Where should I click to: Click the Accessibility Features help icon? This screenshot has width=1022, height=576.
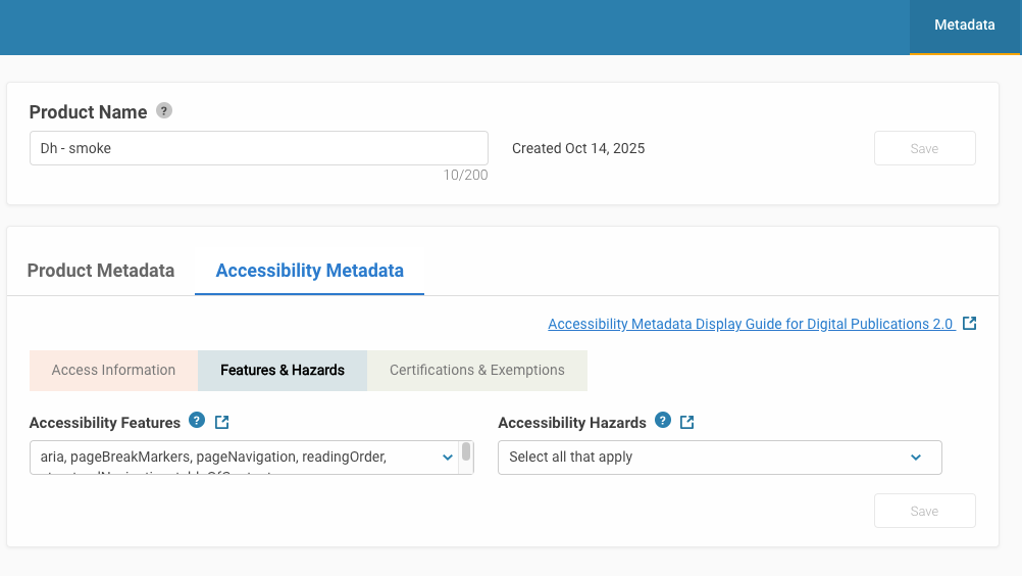point(197,421)
